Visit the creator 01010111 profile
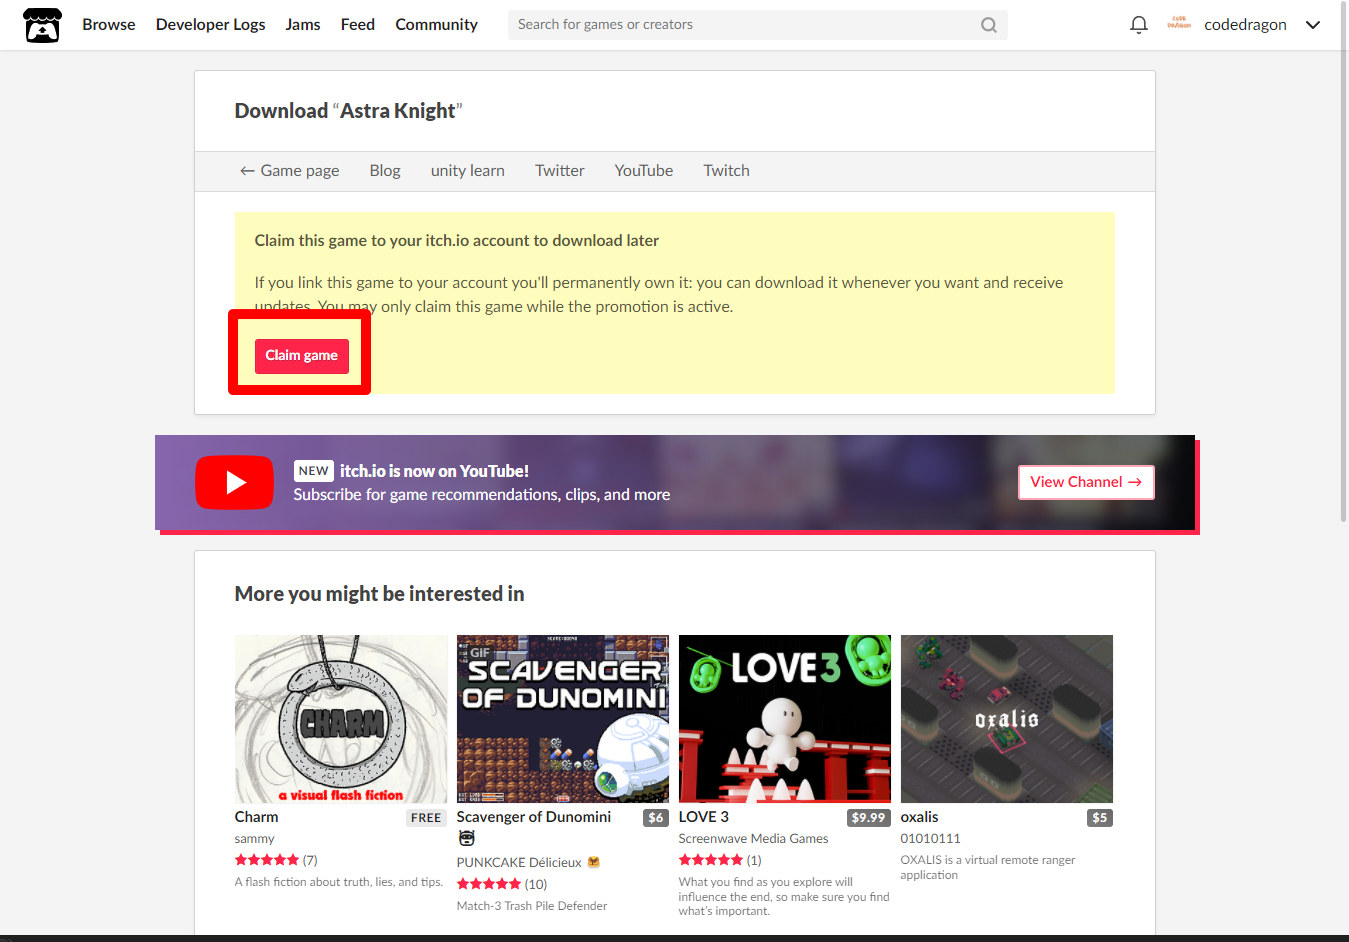Viewport: 1349px width, 942px height. [x=930, y=839]
